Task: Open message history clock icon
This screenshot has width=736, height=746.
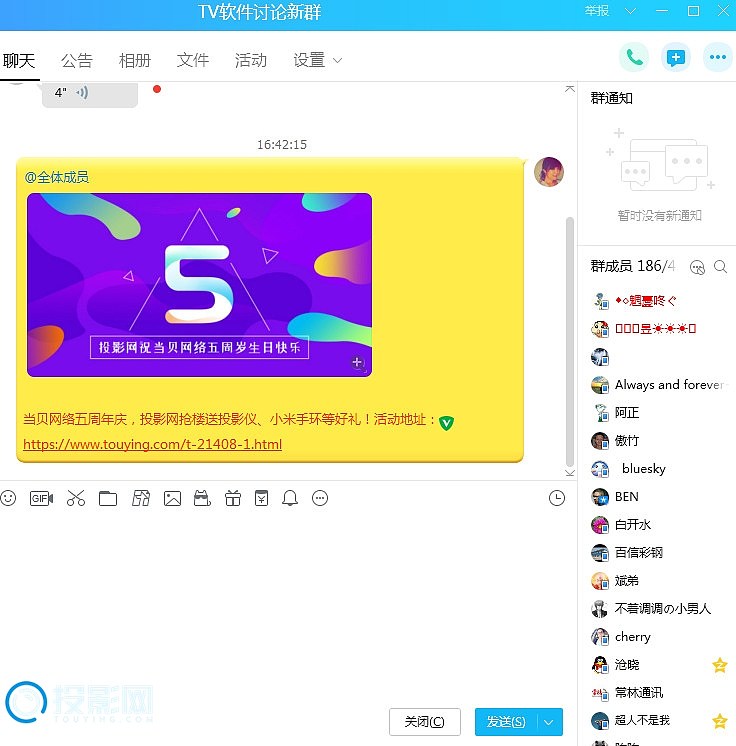Action: [x=557, y=498]
